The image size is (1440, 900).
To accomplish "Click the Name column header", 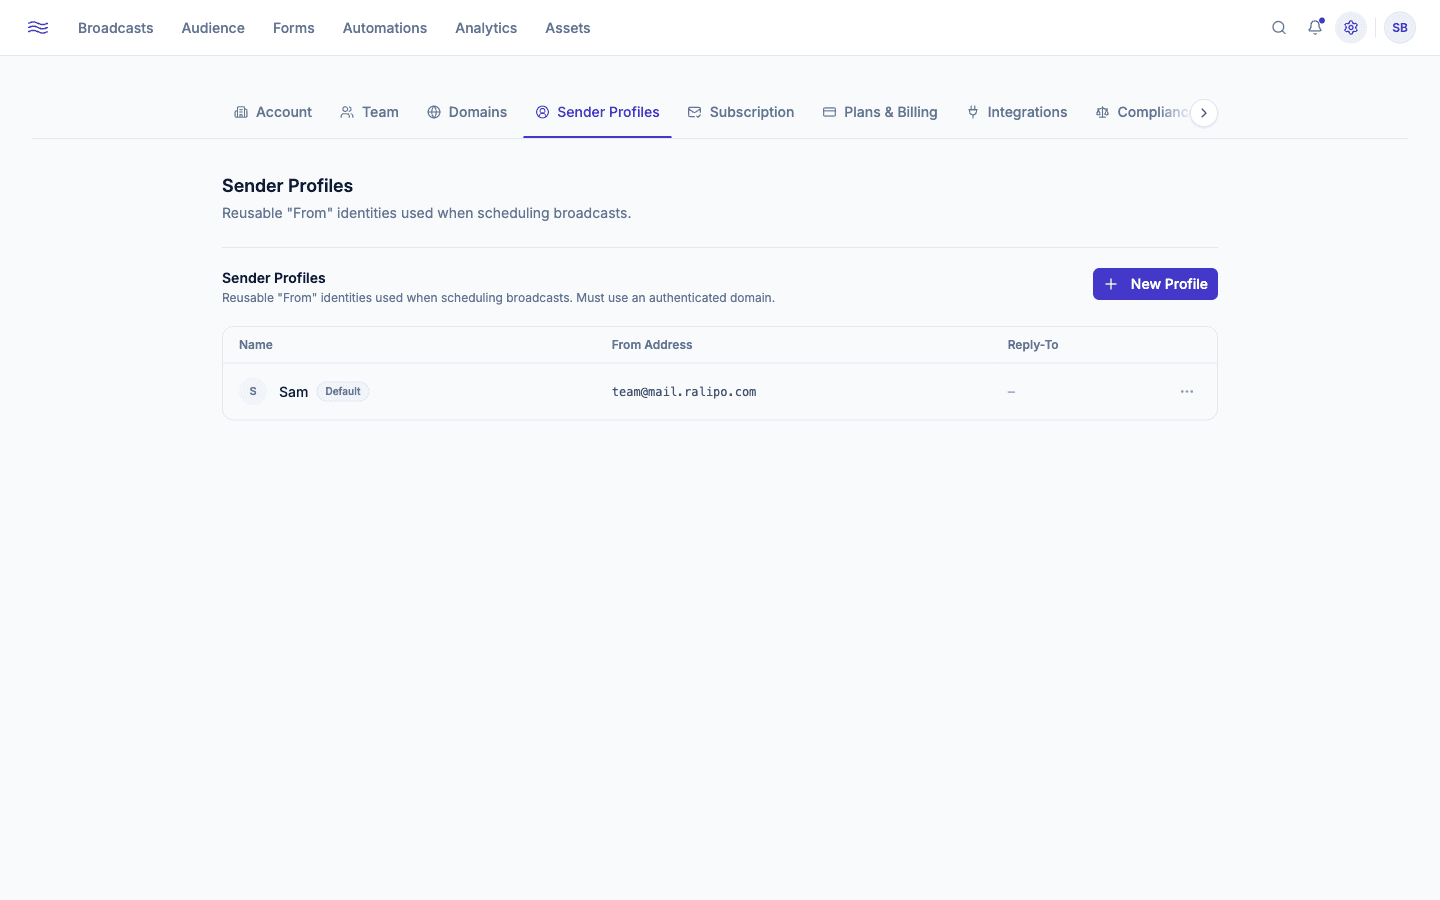I will [256, 345].
